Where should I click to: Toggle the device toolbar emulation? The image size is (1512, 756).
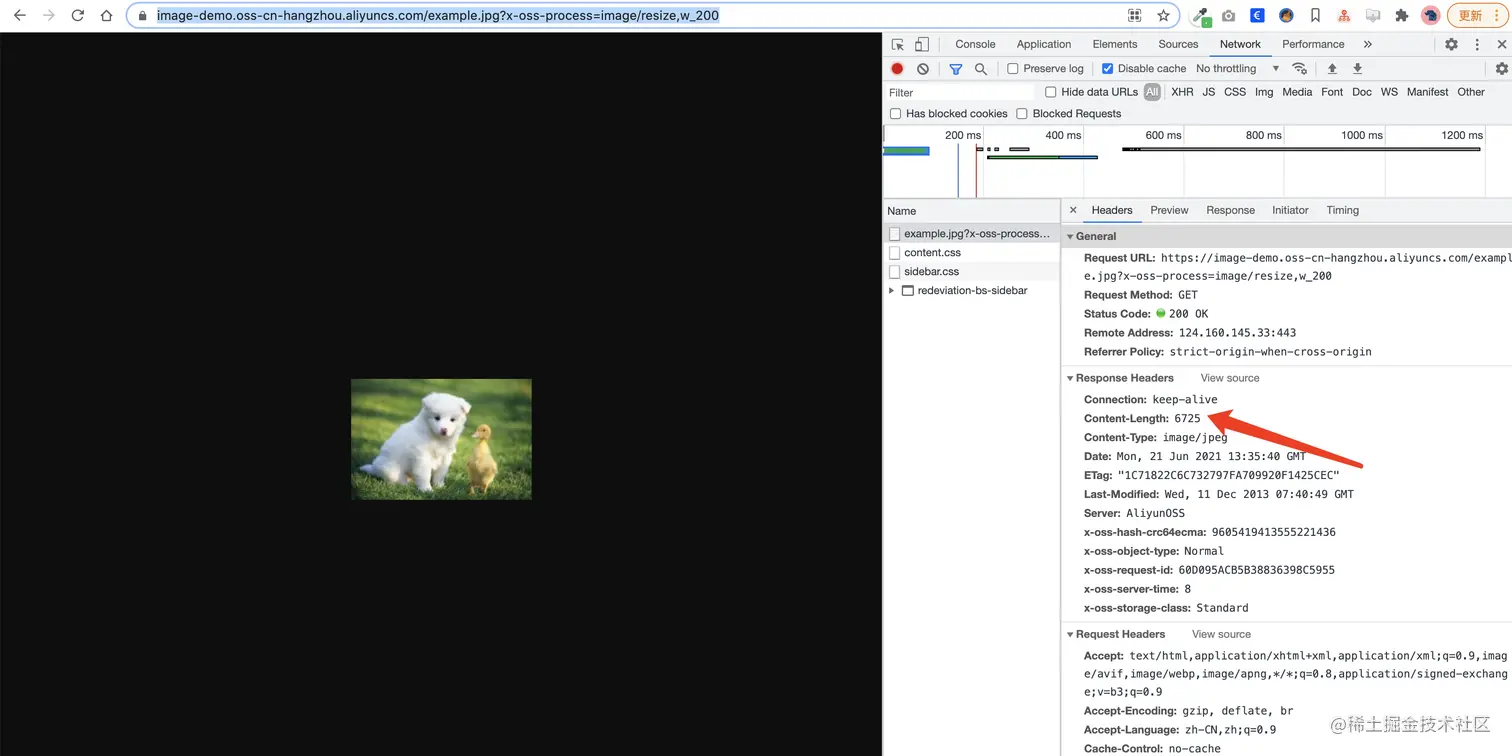coord(922,44)
